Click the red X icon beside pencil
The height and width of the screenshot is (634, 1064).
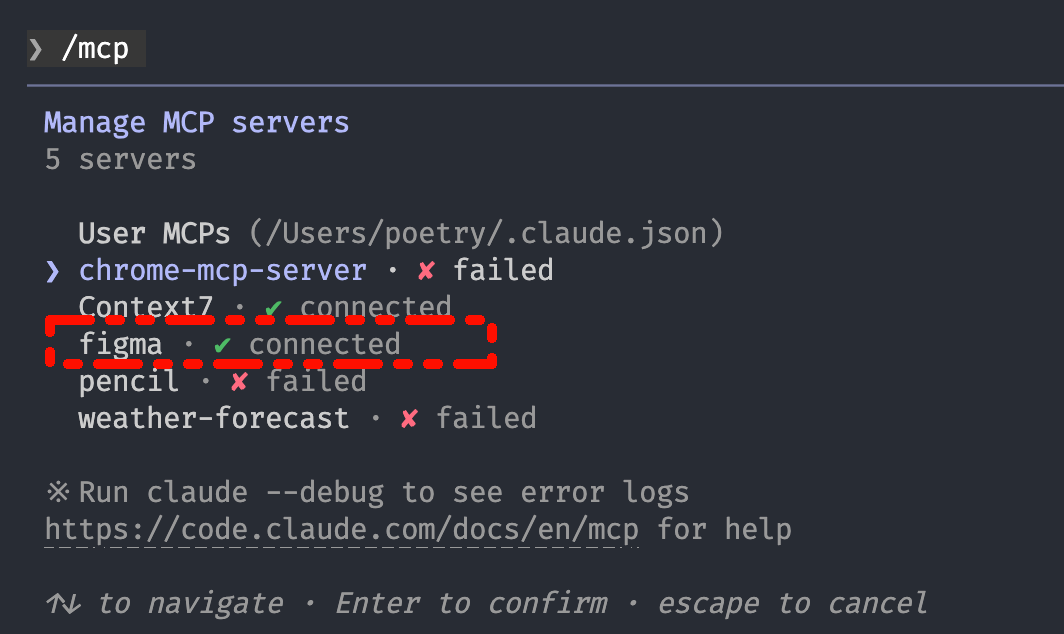[239, 381]
